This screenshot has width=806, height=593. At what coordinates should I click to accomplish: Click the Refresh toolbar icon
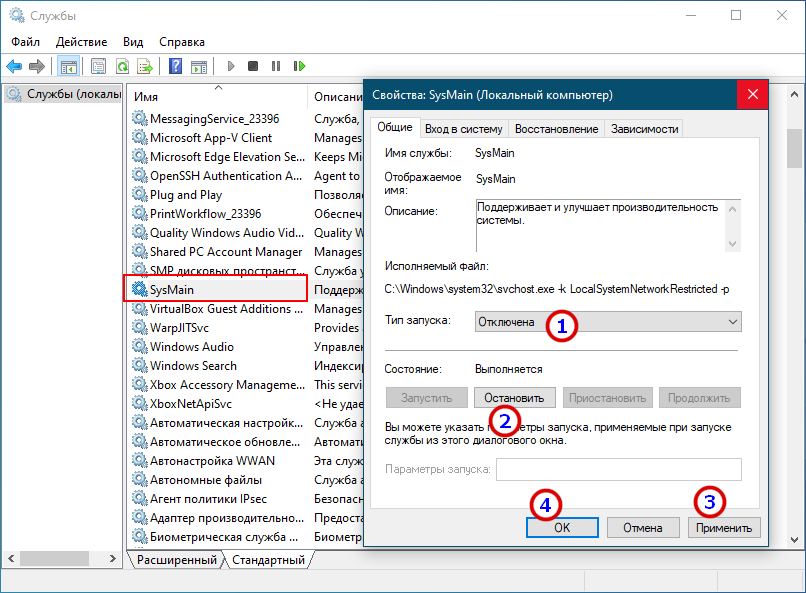[x=121, y=67]
